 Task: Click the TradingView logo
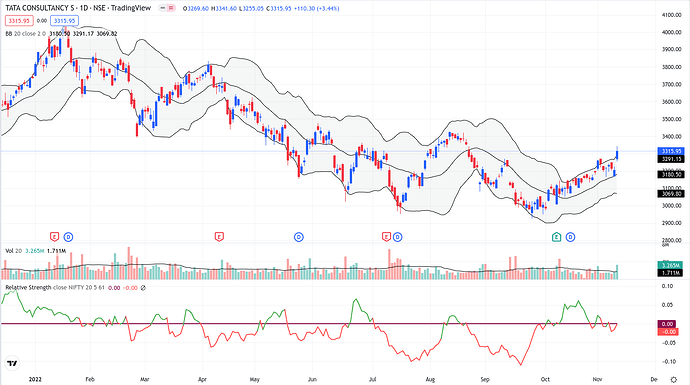(12, 363)
